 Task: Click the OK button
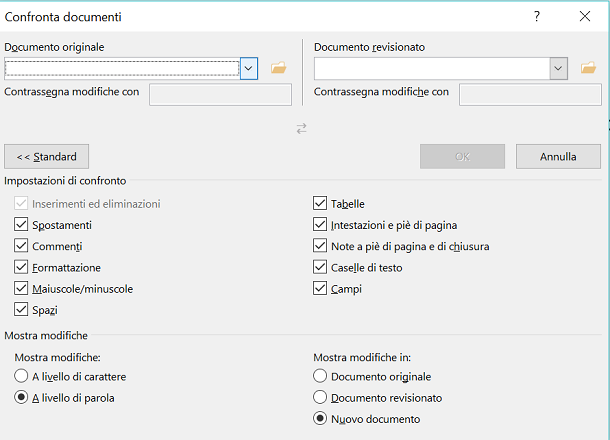click(x=462, y=156)
